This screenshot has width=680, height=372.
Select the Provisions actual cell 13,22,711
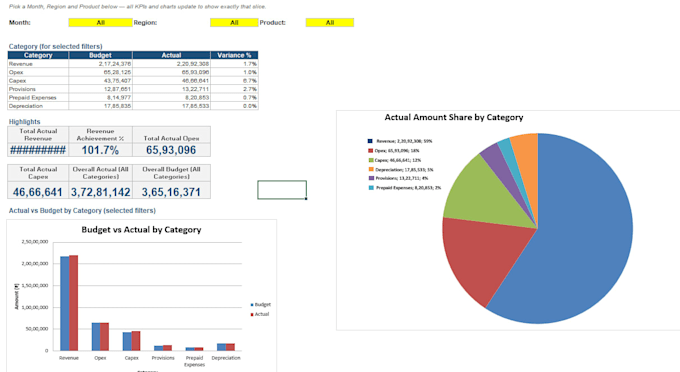coord(171,89)
